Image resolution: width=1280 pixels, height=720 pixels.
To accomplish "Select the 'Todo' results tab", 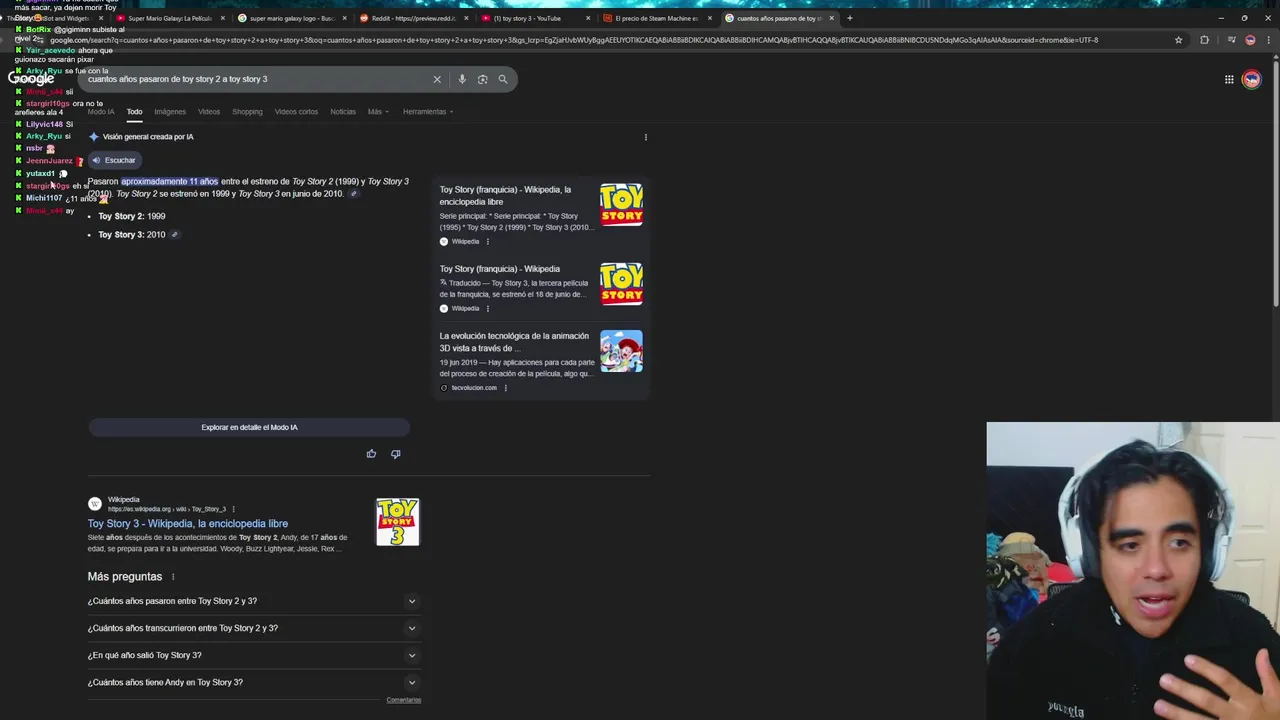I will tap(134, 112).
